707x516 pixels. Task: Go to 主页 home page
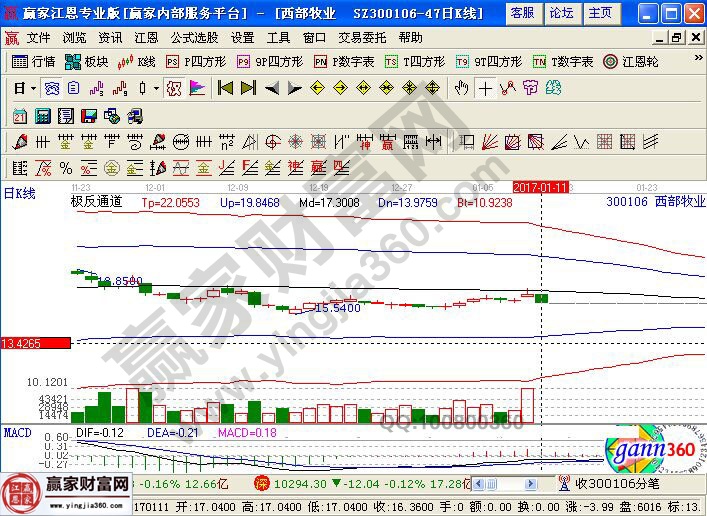pos(599,13)
